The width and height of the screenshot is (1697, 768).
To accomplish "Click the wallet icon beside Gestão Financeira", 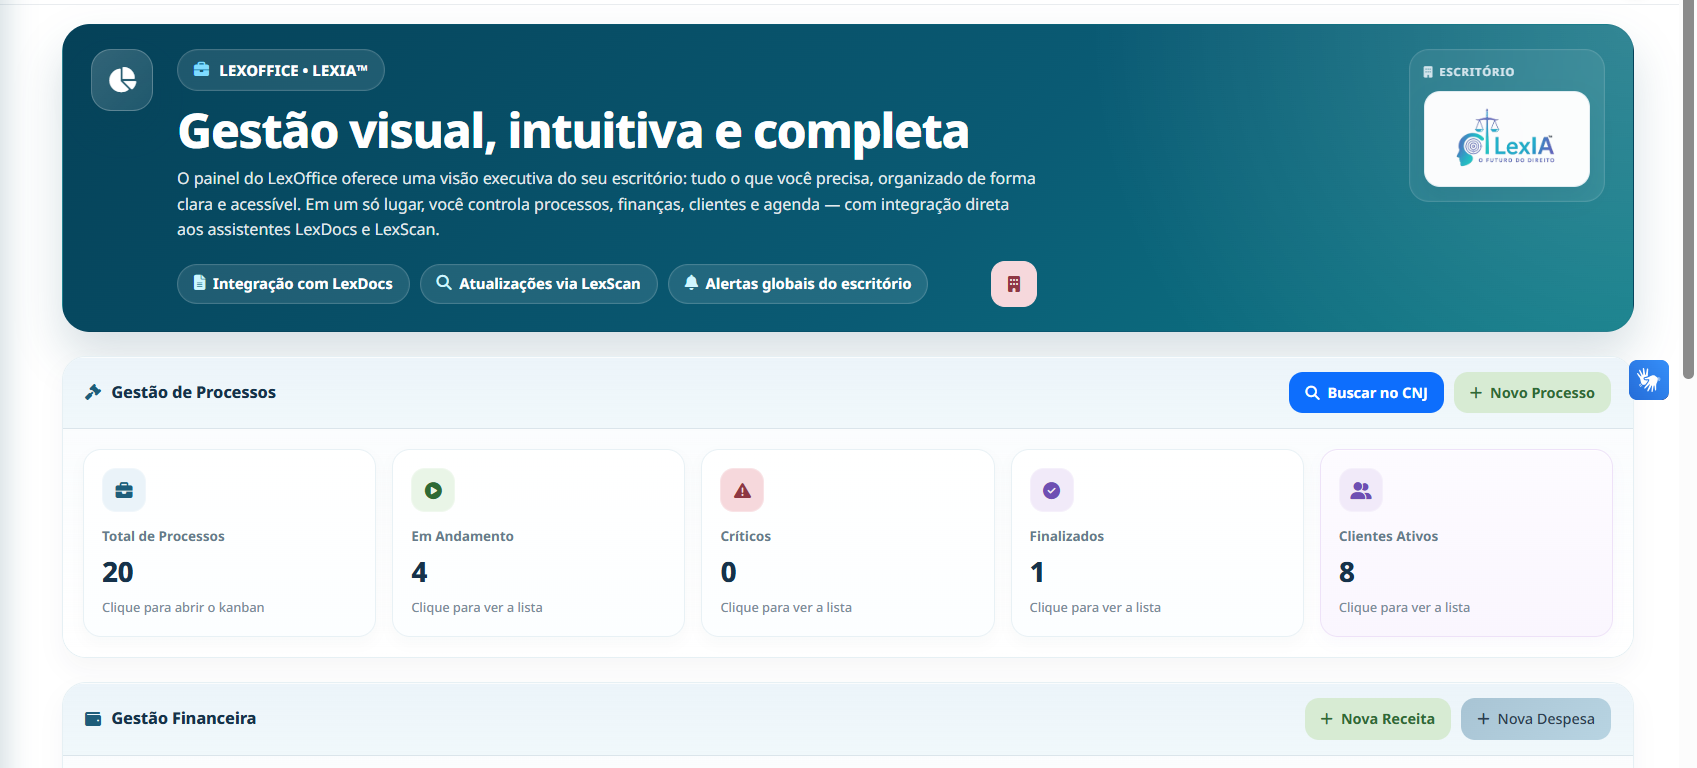I will point(93,718).
